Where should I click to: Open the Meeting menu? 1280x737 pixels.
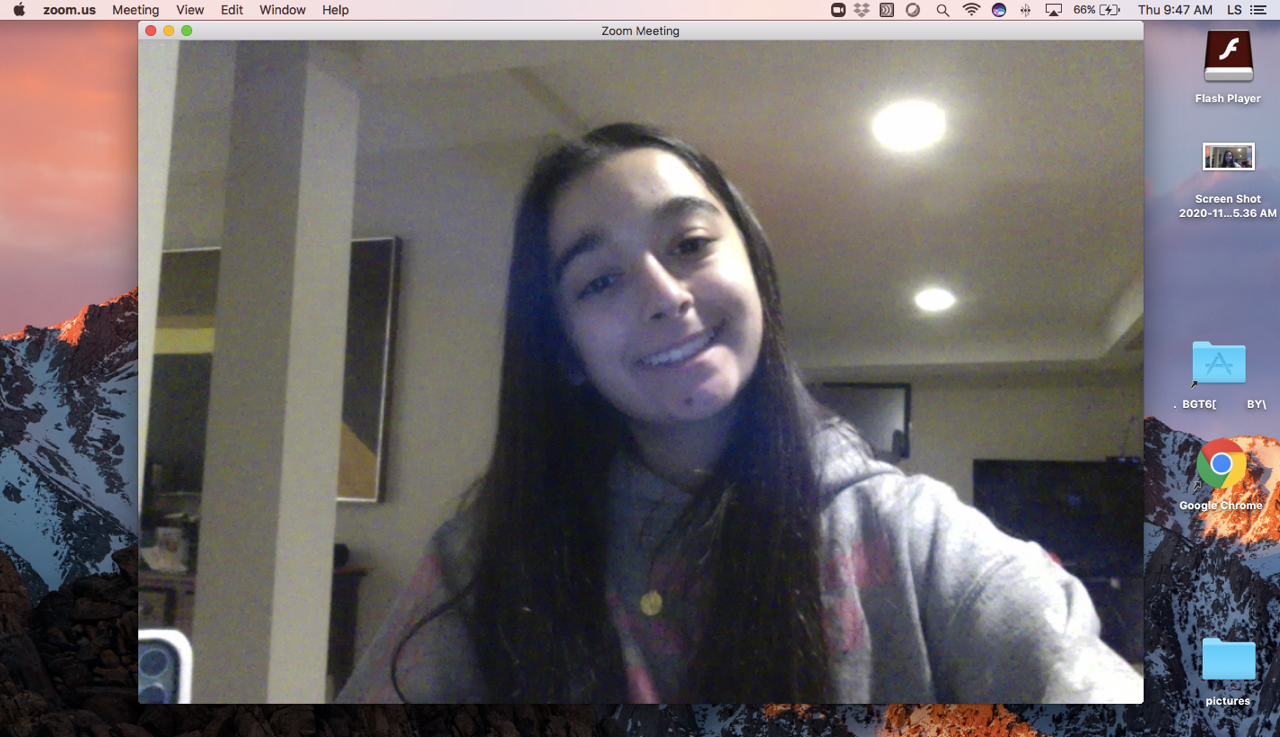(x=135, y=10)
